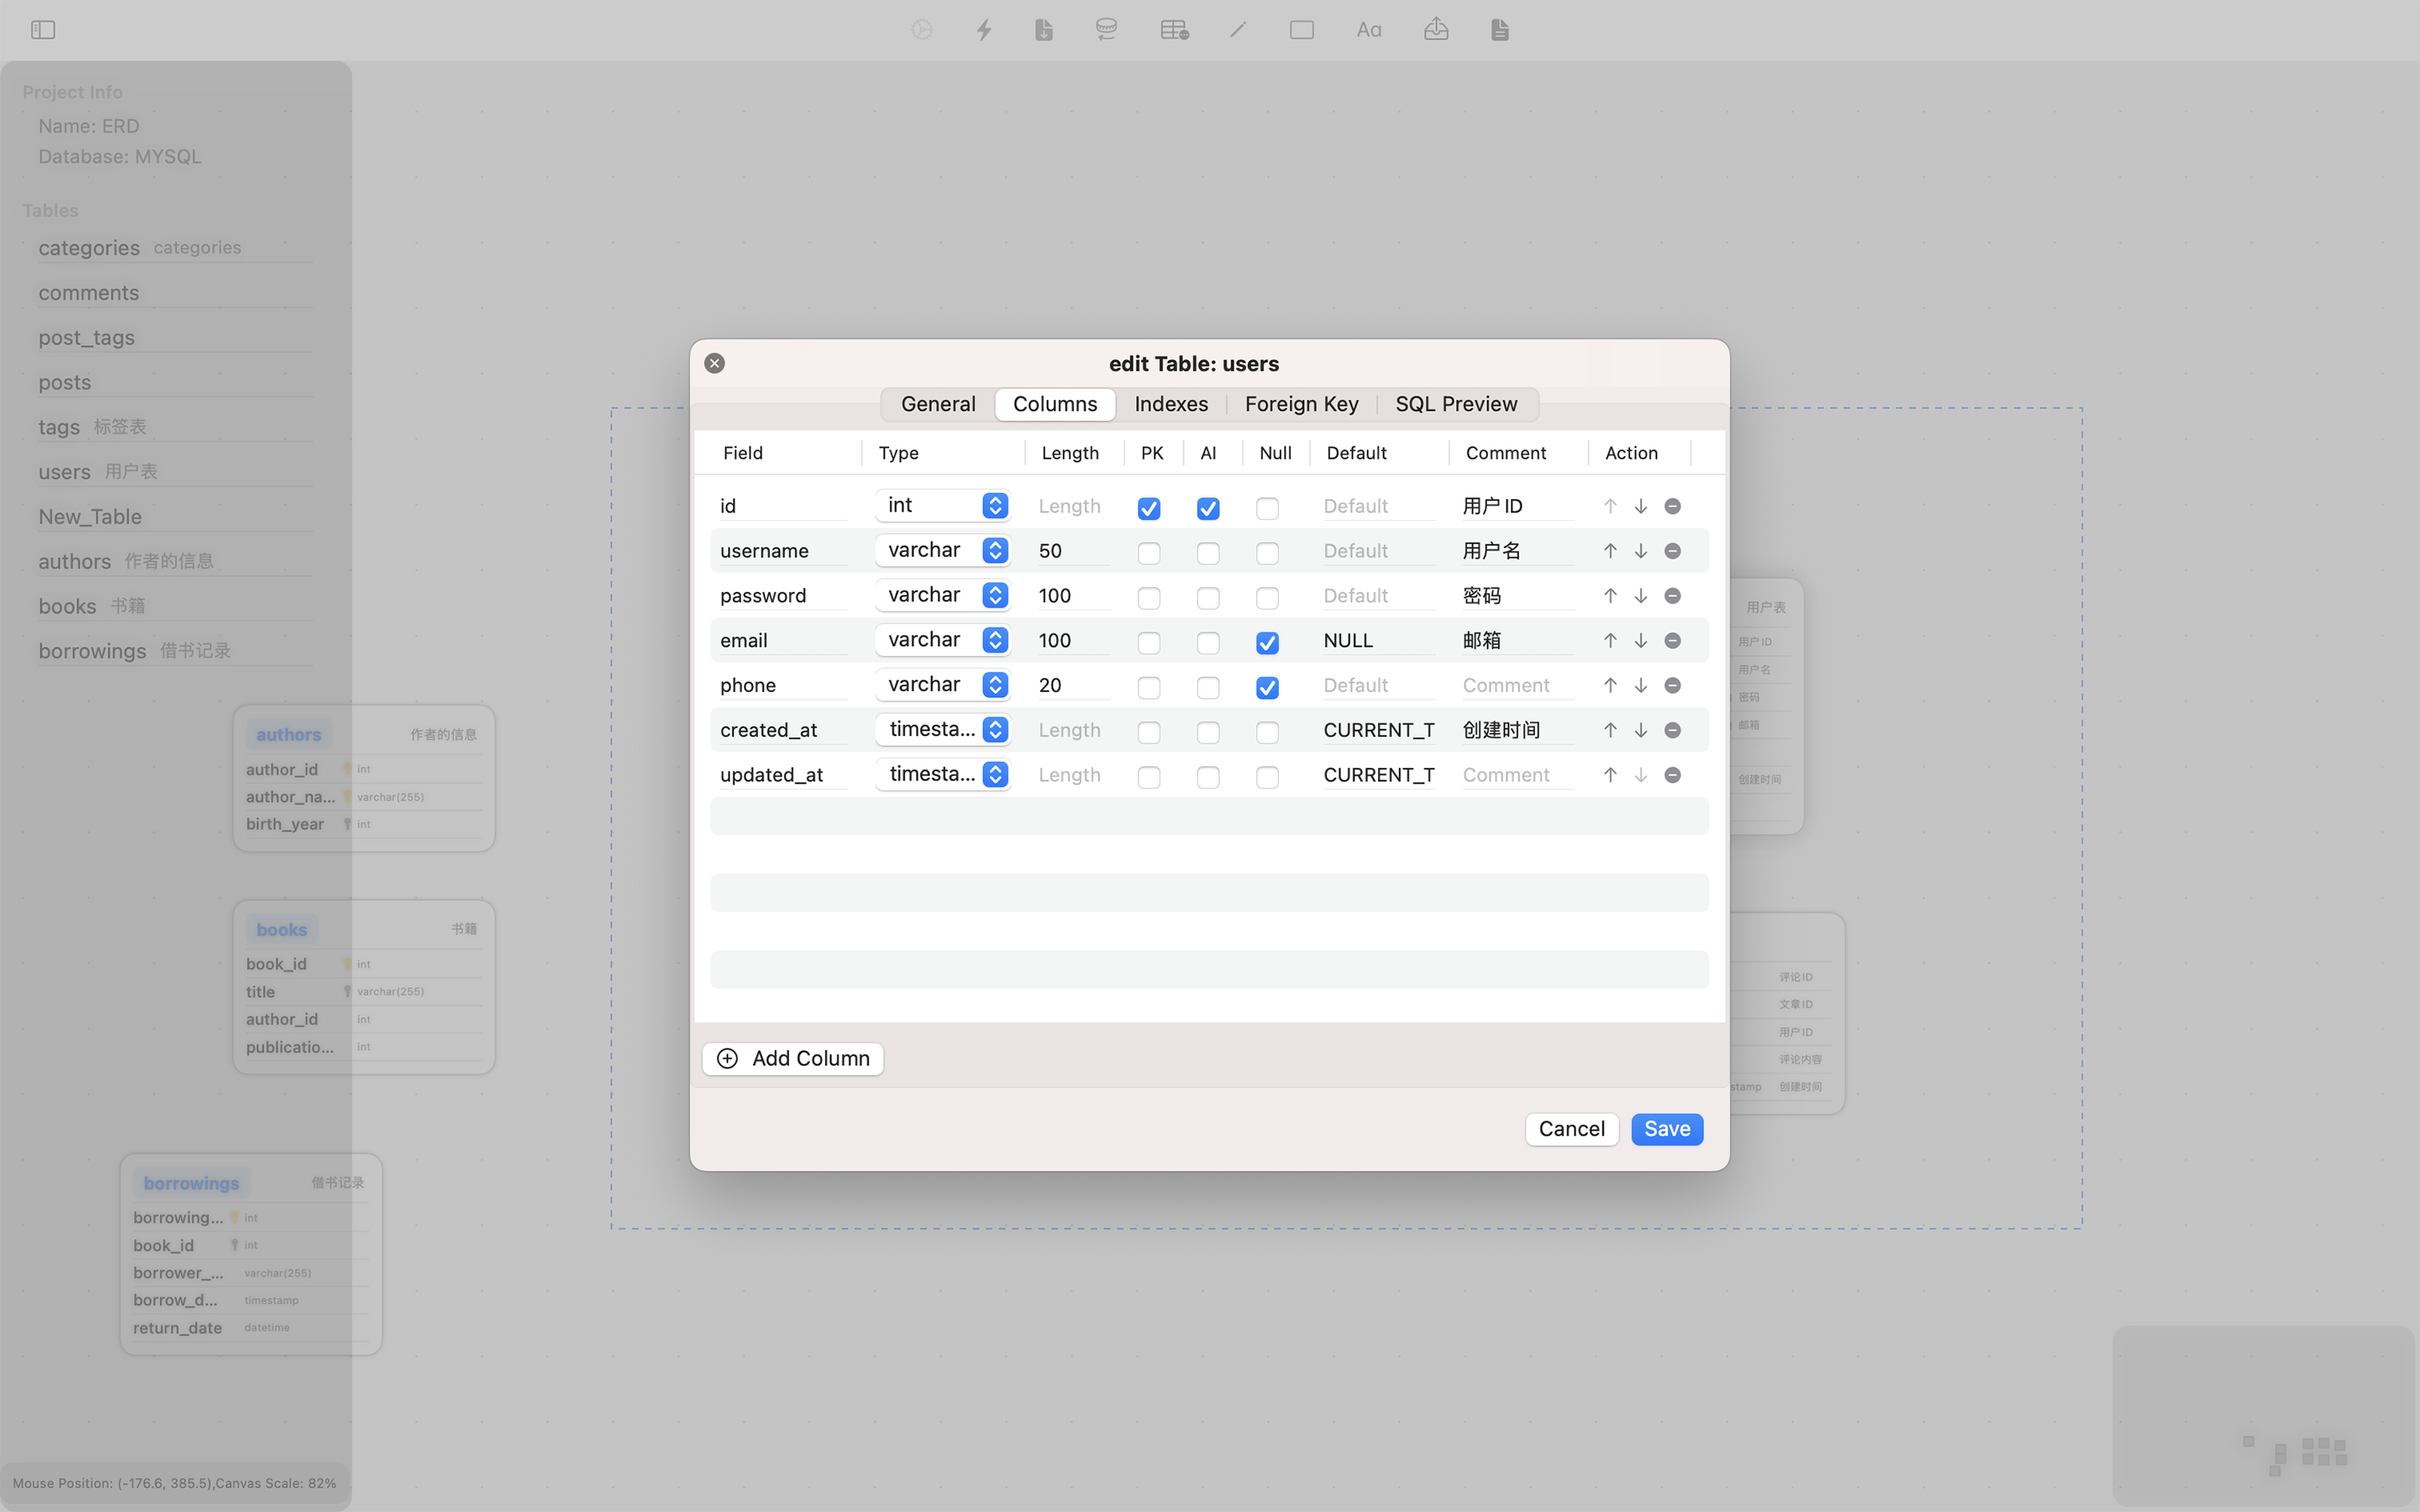Move the id column down

(1641, 506)
